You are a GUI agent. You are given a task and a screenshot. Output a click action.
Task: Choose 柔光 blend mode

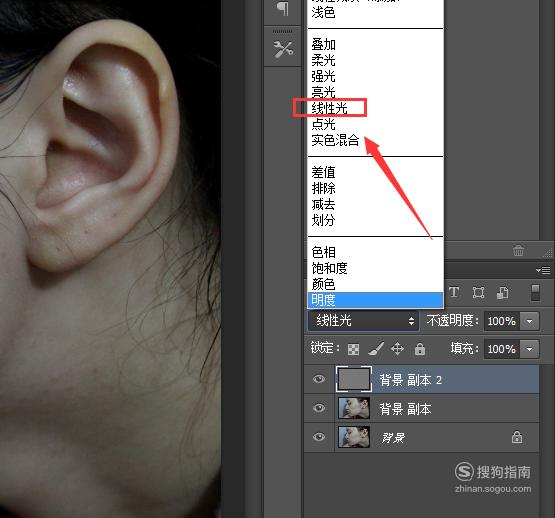pyautogui.click(x=375, y=61)
